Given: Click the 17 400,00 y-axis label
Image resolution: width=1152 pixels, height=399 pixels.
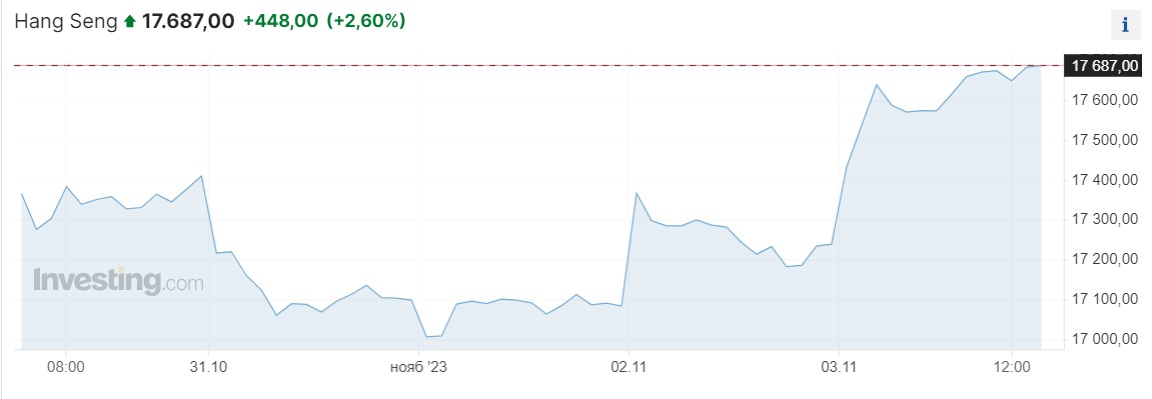Looking at the screenshot, I should tap(1104, 180).
